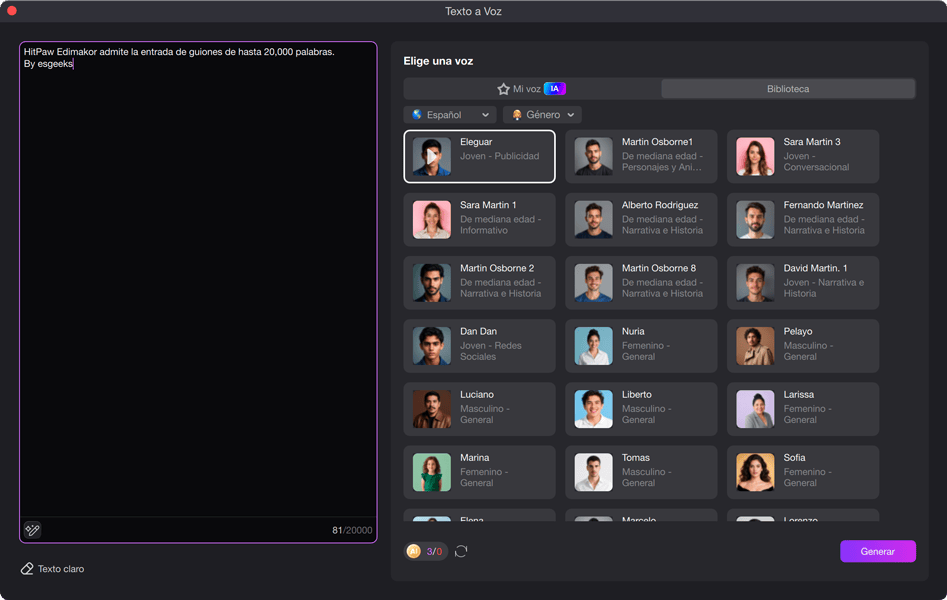Pick the Dan Dan voice card
This screenshot has height=600, width=947.
pos(479,346)
